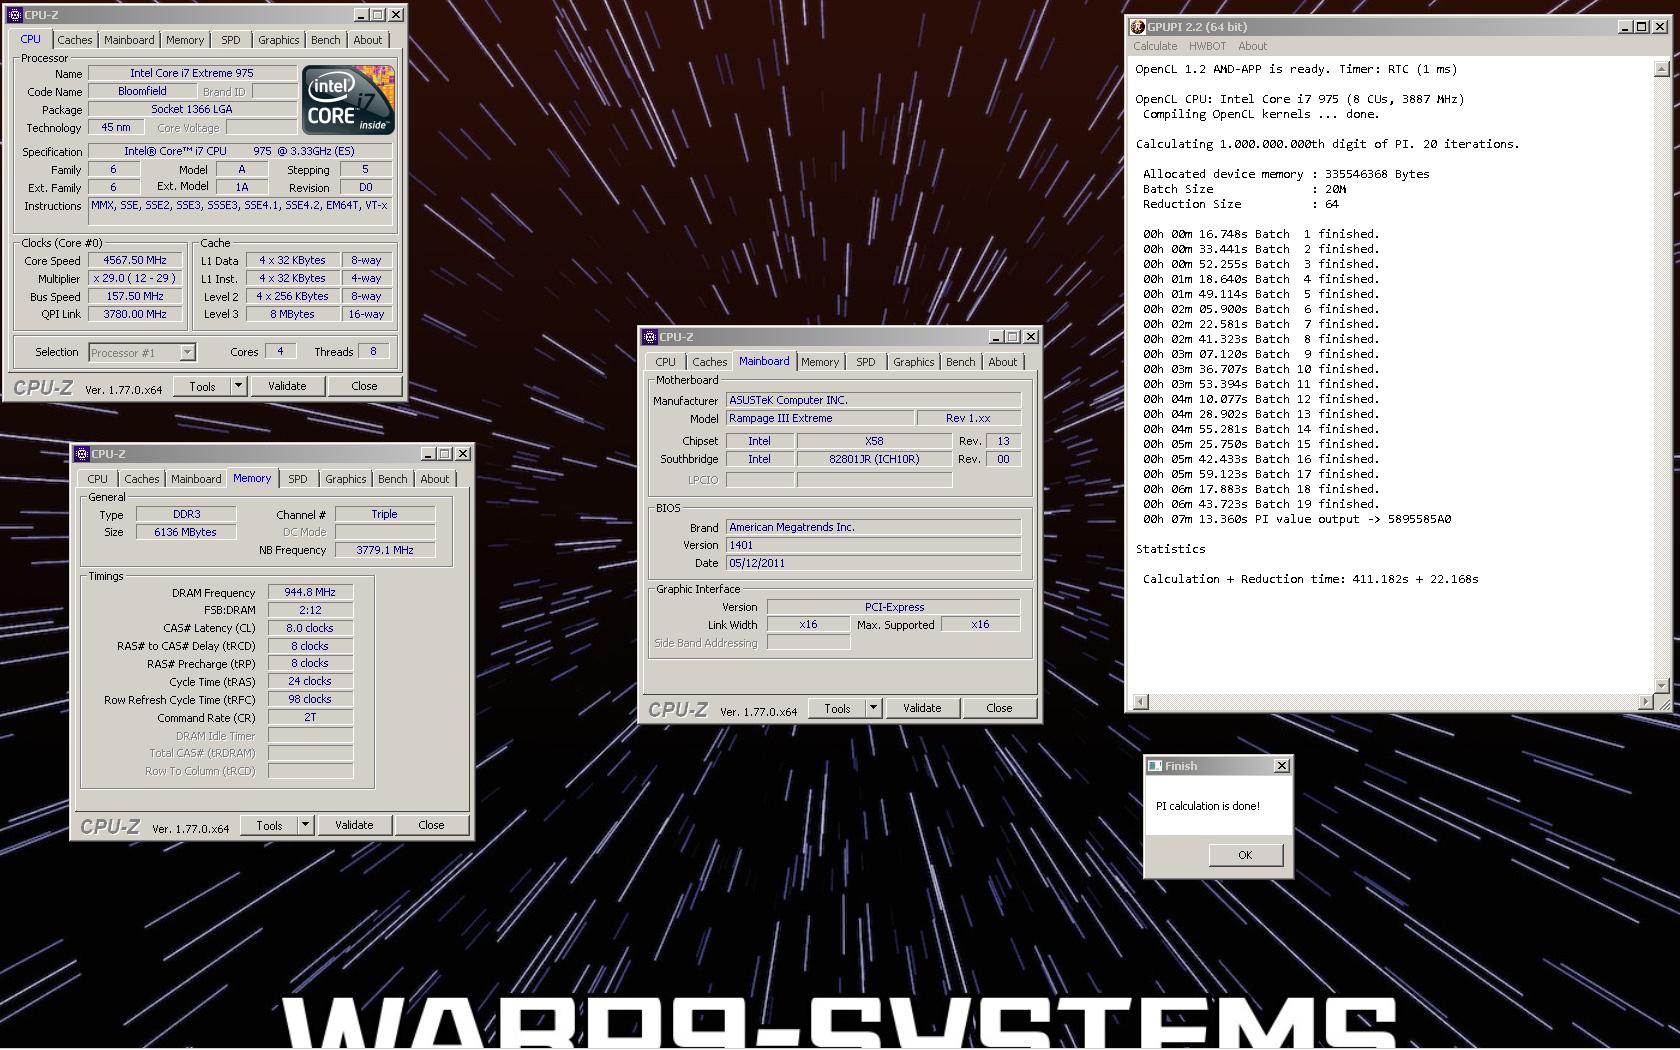
Task: Expand the Tools dropdown arrow in the Memory window
Action: [x=305, y=825]
